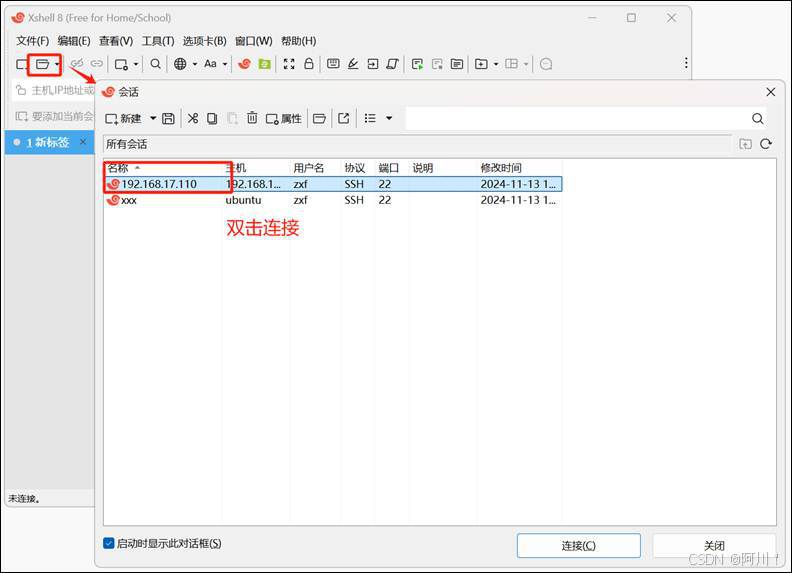Sort sessions by the 名称 column header
Viewport: 792px width, 573px height.
click(x=162, y=168)
